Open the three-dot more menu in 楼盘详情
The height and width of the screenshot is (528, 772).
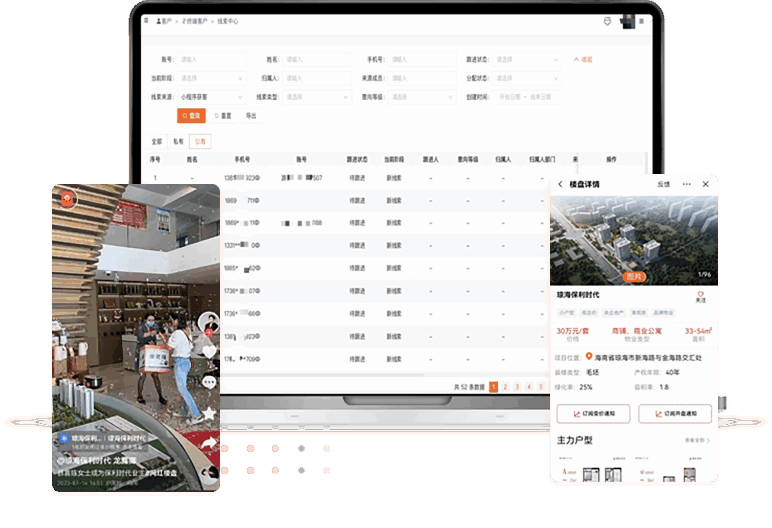pyautogui.click(x=687, y=185)
